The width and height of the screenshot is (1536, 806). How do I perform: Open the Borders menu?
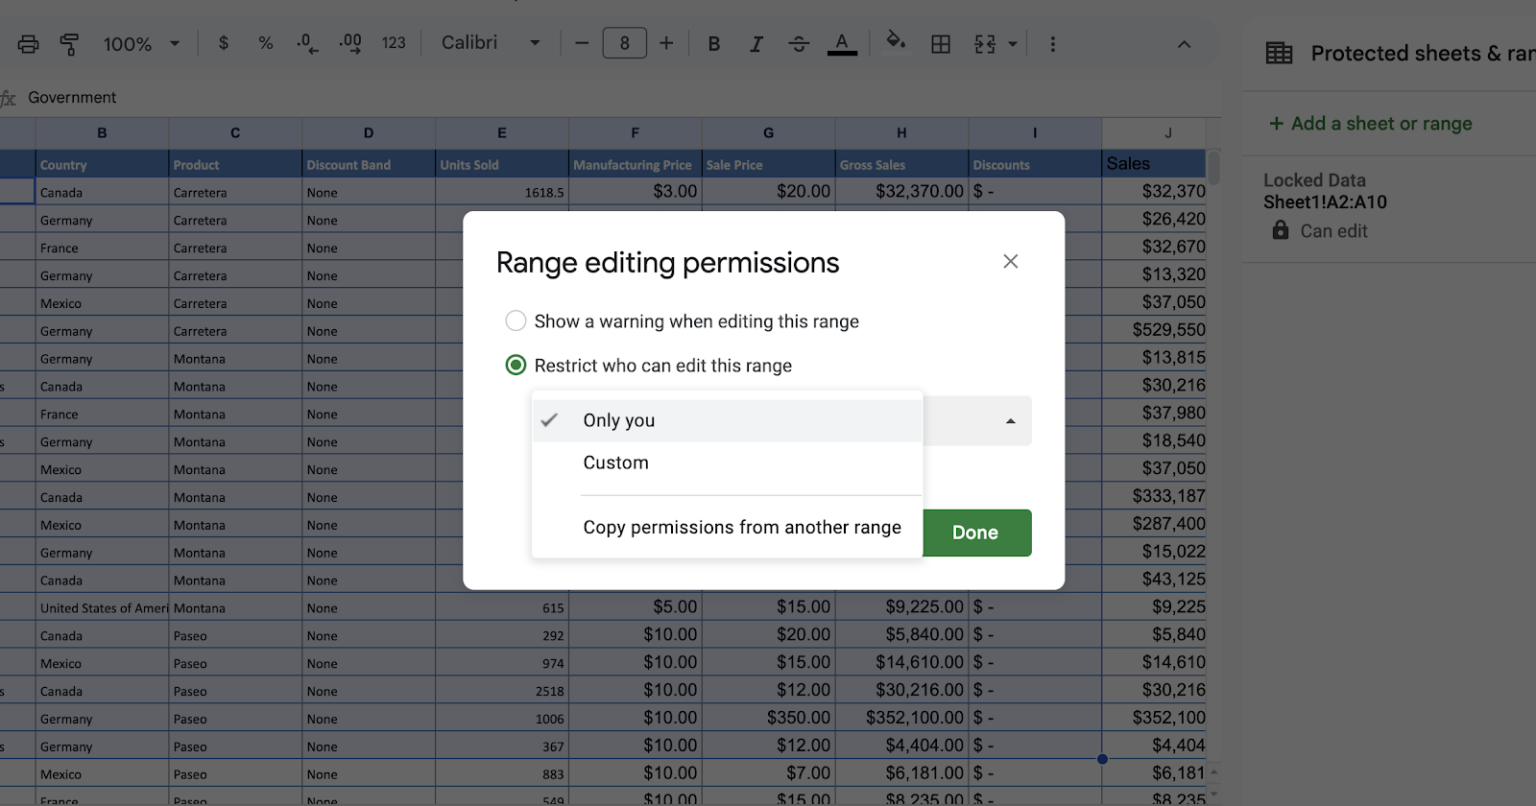[940, 43]
